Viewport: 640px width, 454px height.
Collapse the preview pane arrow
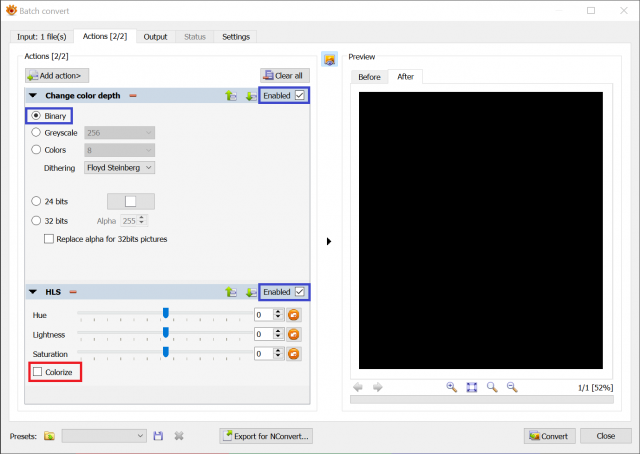(x=329, y=241)
